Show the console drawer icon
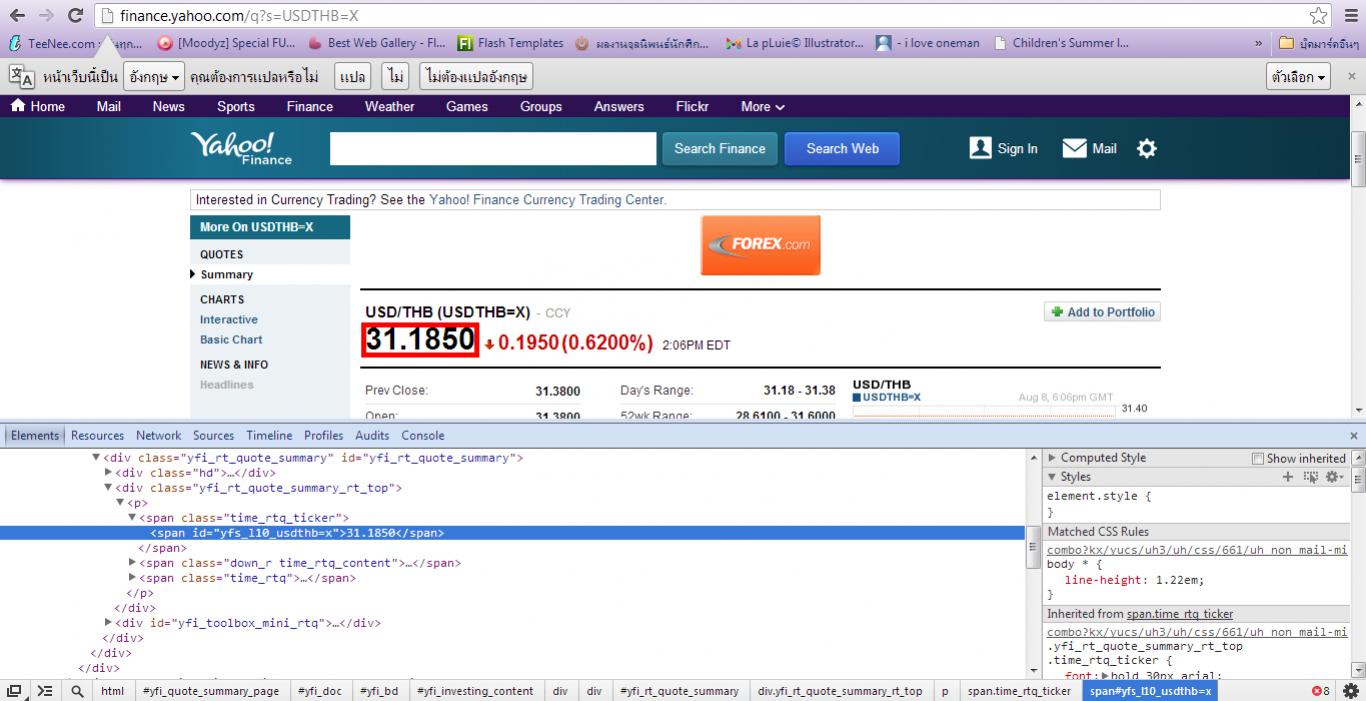 (x=45, y=691)
